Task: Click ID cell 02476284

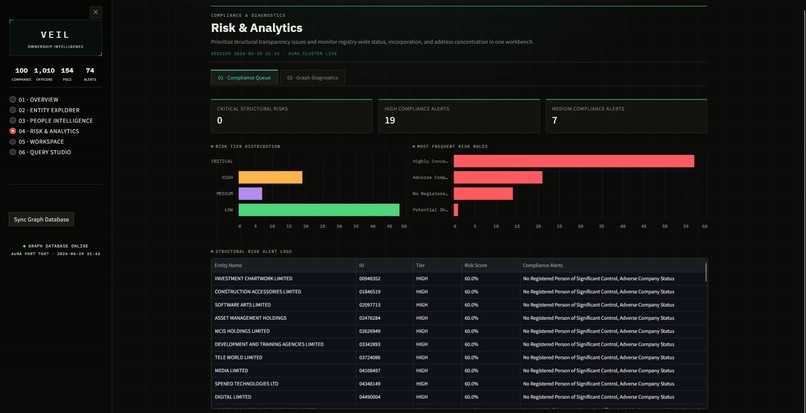Action: click(384, 318)
